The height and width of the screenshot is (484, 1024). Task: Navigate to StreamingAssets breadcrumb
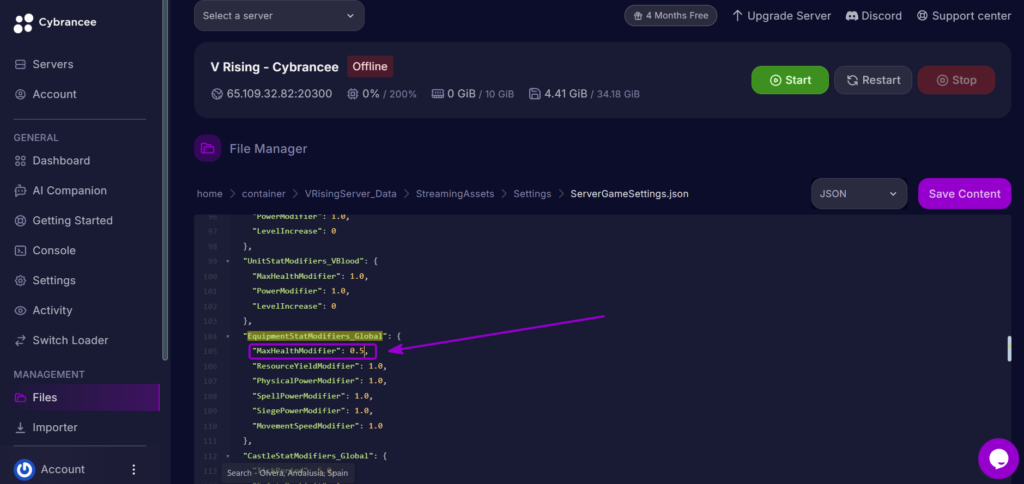tap(455, 194)
